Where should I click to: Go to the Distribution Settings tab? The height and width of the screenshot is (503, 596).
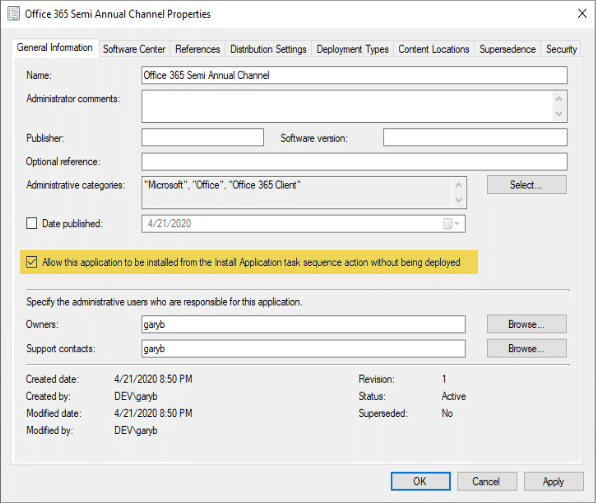click(268, 49)
